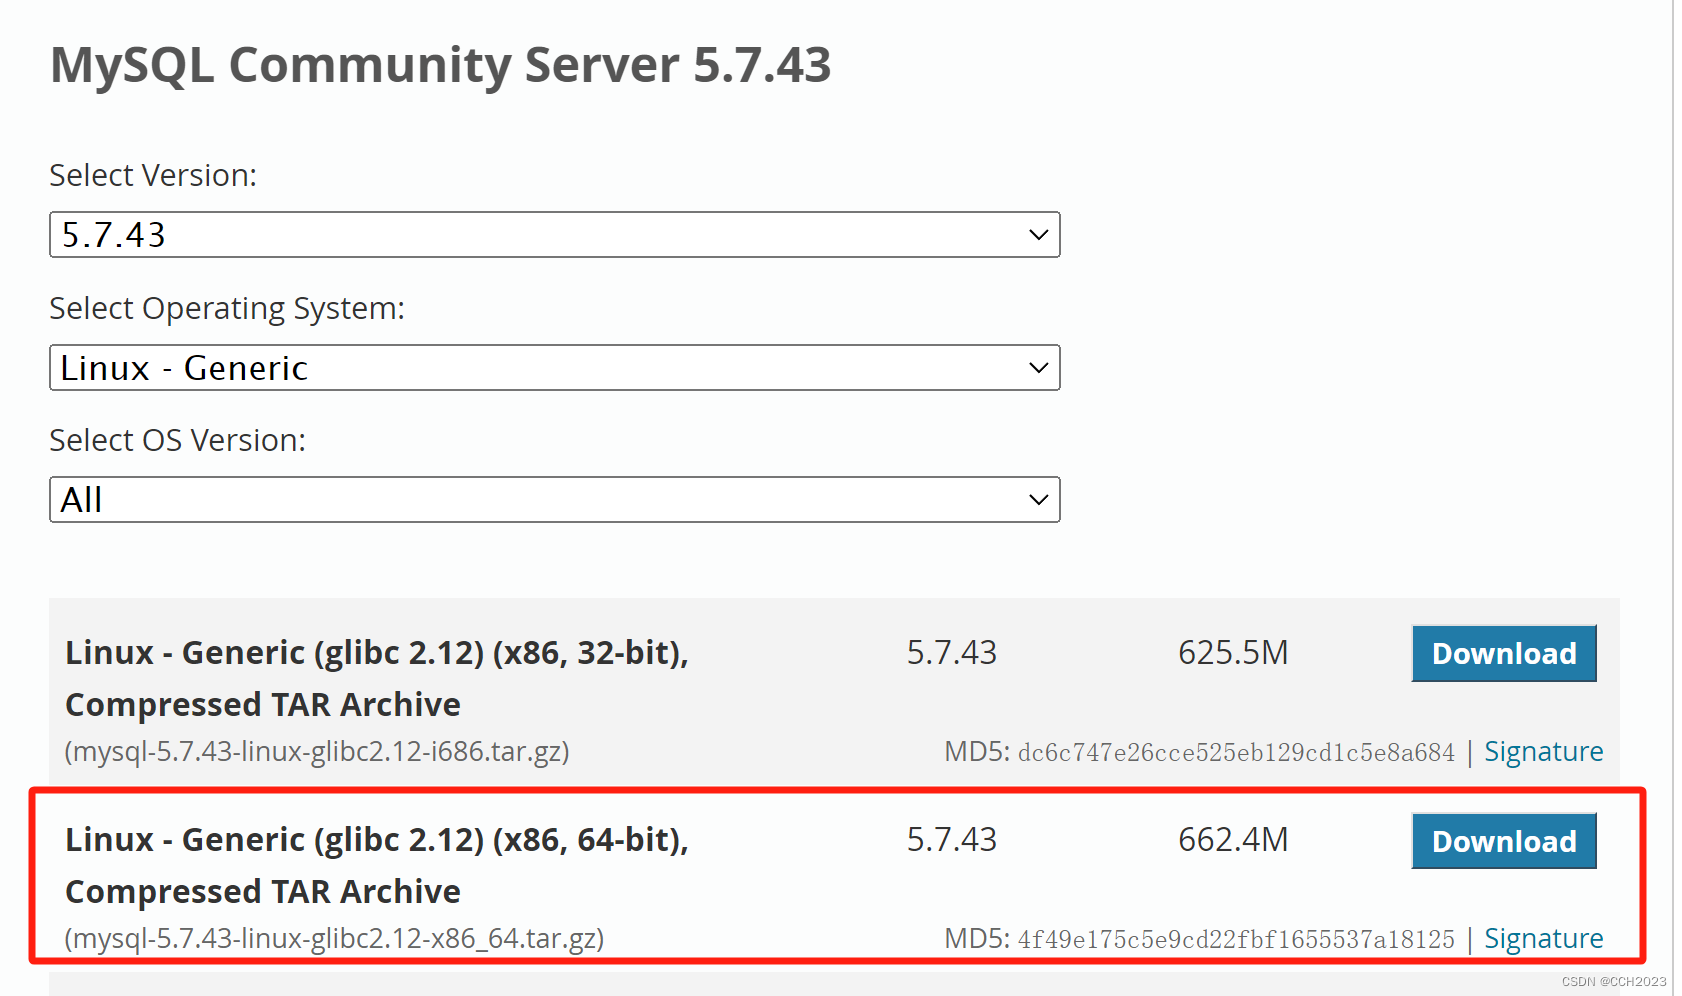
Task: Open the Signature link for the x86_64 package
Action: [x=1543, y=938]
